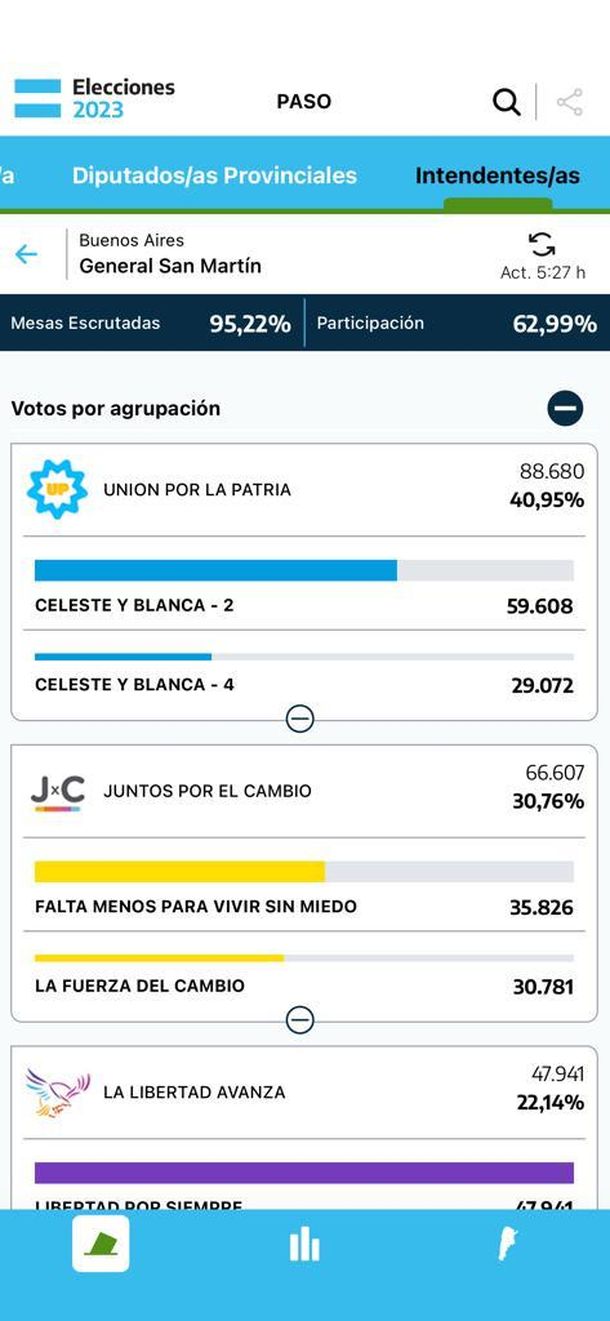610x1321 pixels.
Task: Collapse the Union por la Patria card
Action: [300, 719]
